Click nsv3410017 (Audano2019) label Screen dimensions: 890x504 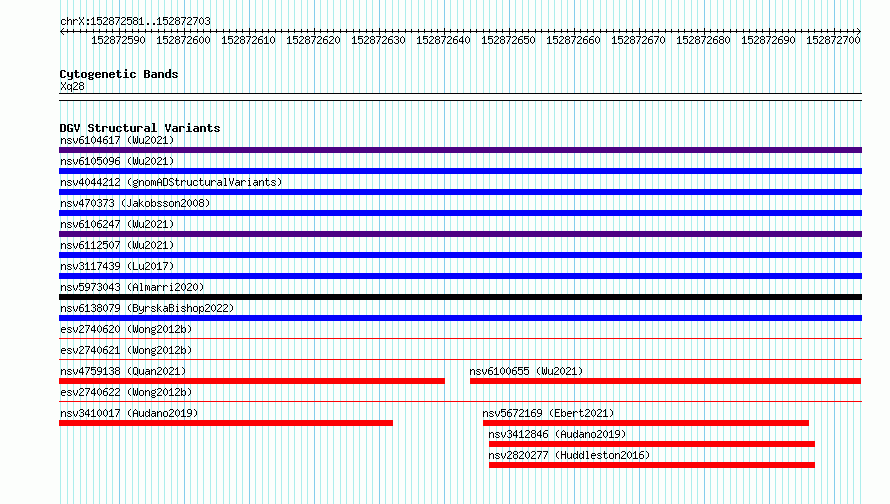(x=129, y=413)
